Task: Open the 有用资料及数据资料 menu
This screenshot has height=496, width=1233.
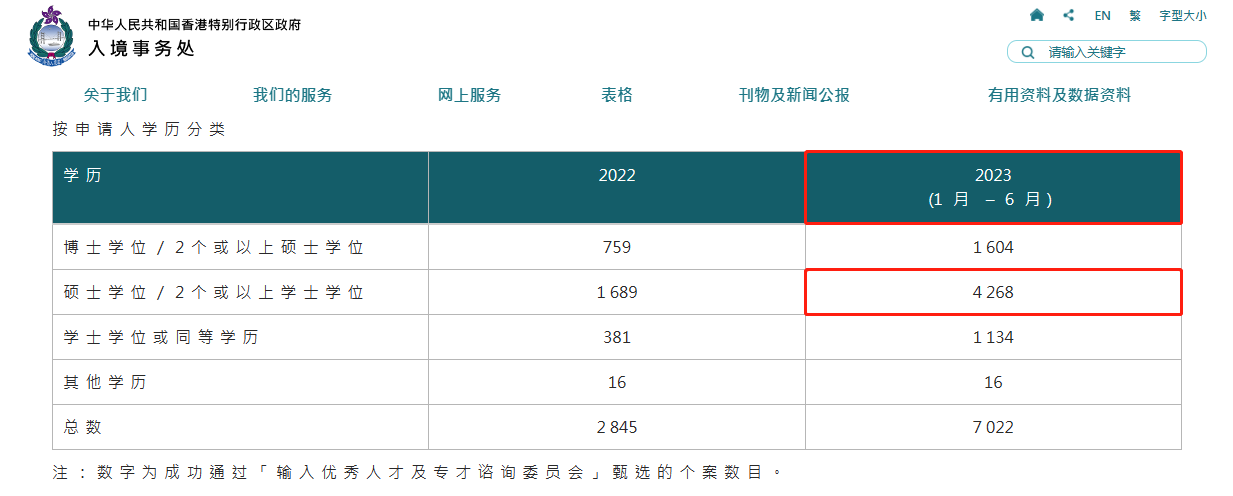Action: pyautogui.click(x=1060, y=95)
